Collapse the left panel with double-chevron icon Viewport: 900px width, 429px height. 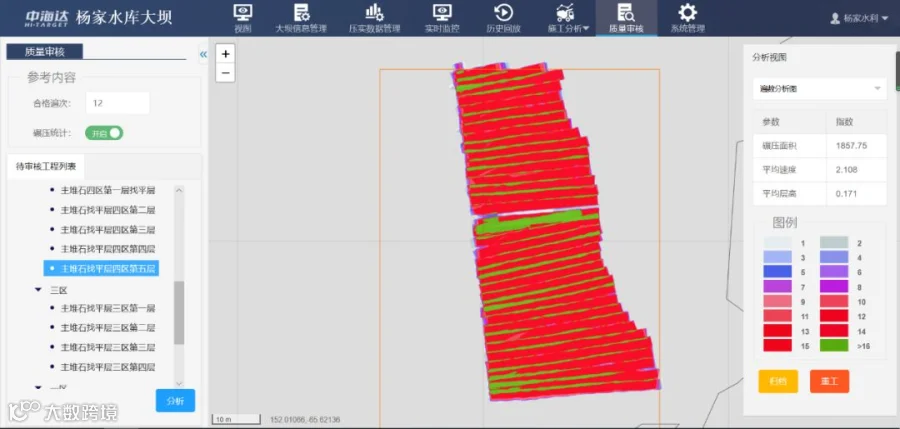(x=203, y=55)
